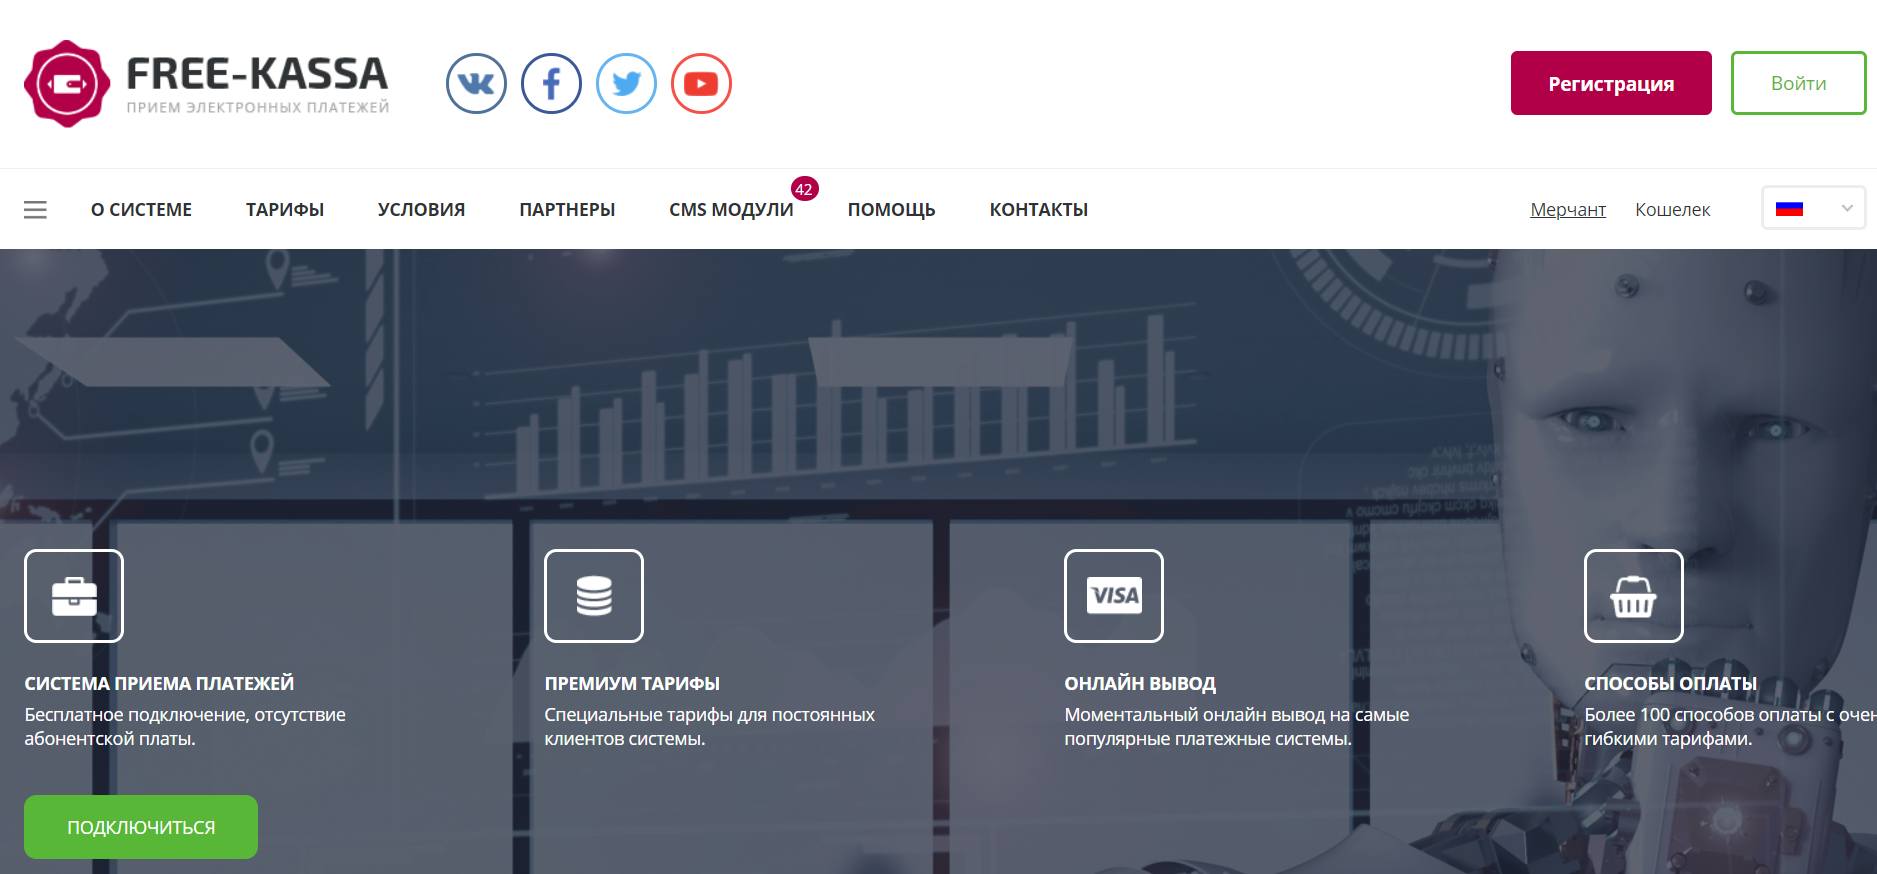Open the VK social page icon

(x=476, y=83)
